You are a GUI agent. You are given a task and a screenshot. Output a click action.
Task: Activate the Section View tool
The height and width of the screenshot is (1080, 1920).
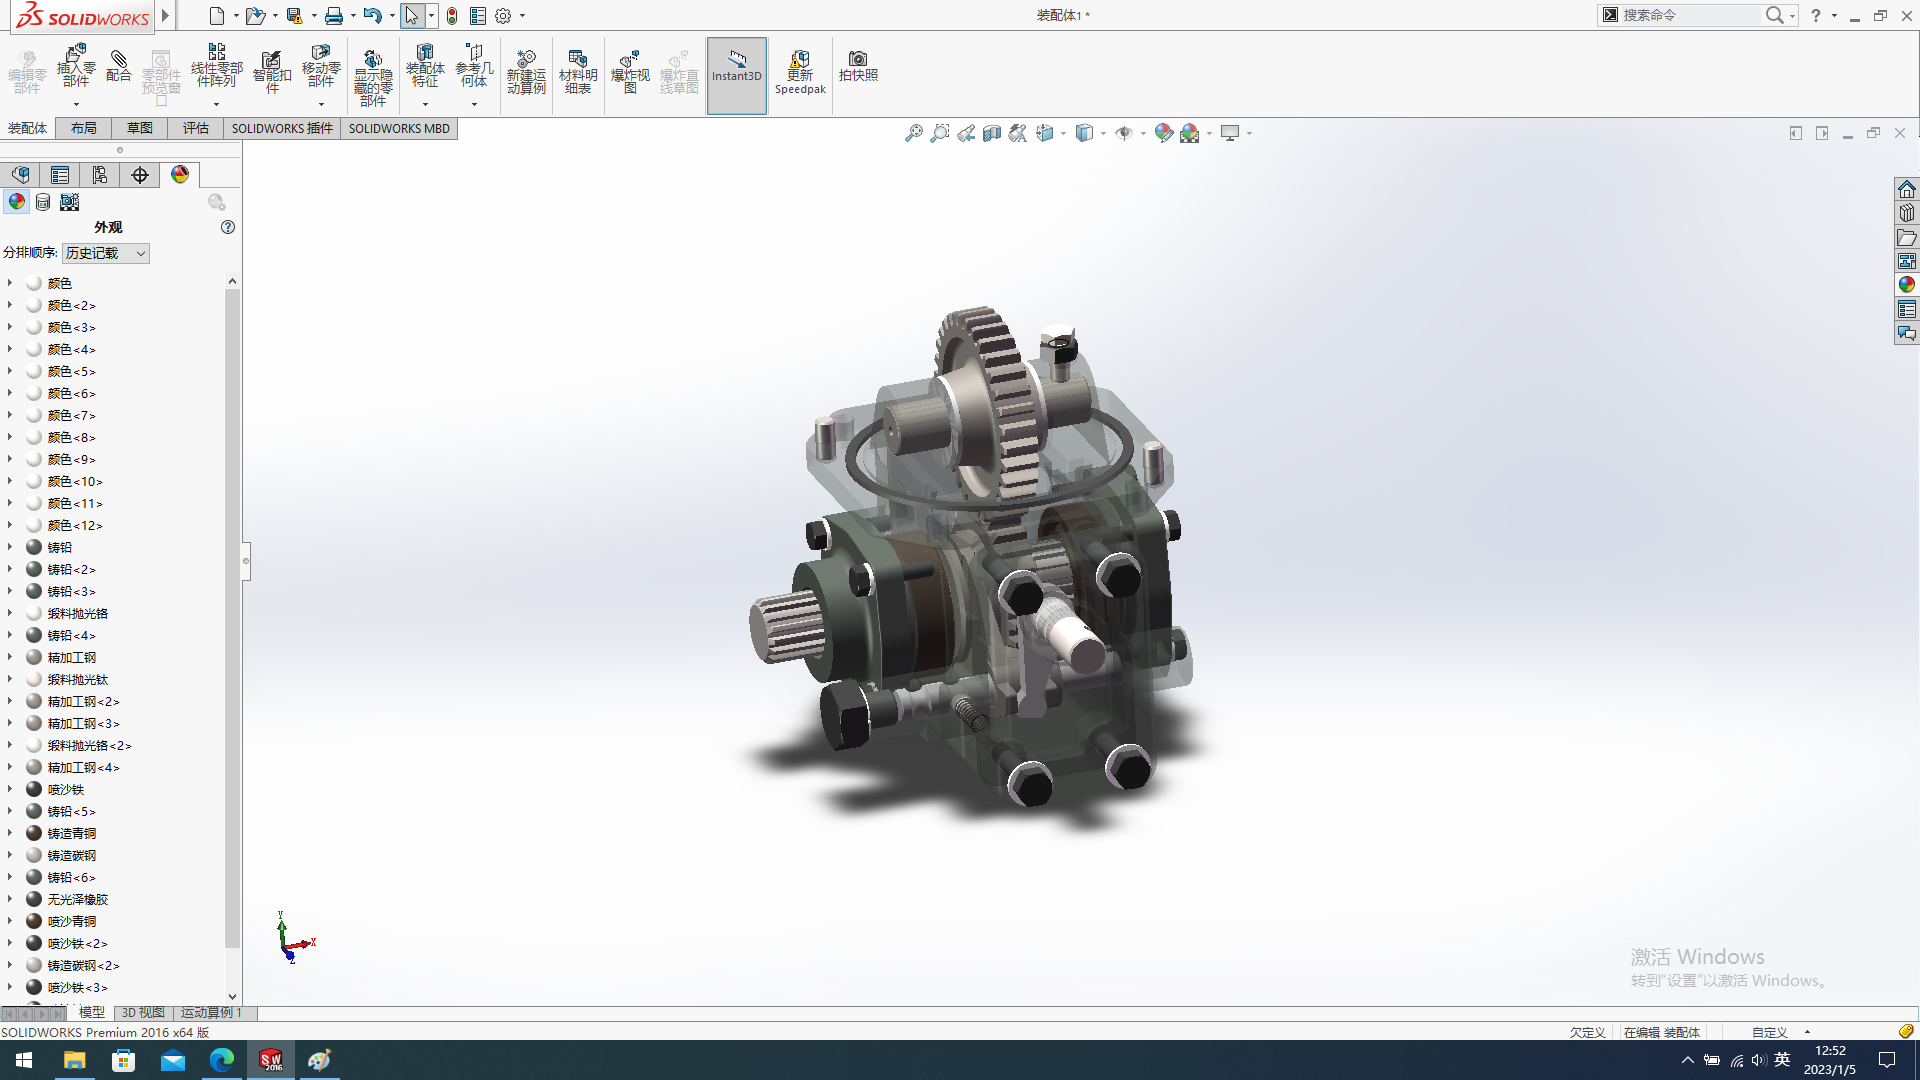991,133
